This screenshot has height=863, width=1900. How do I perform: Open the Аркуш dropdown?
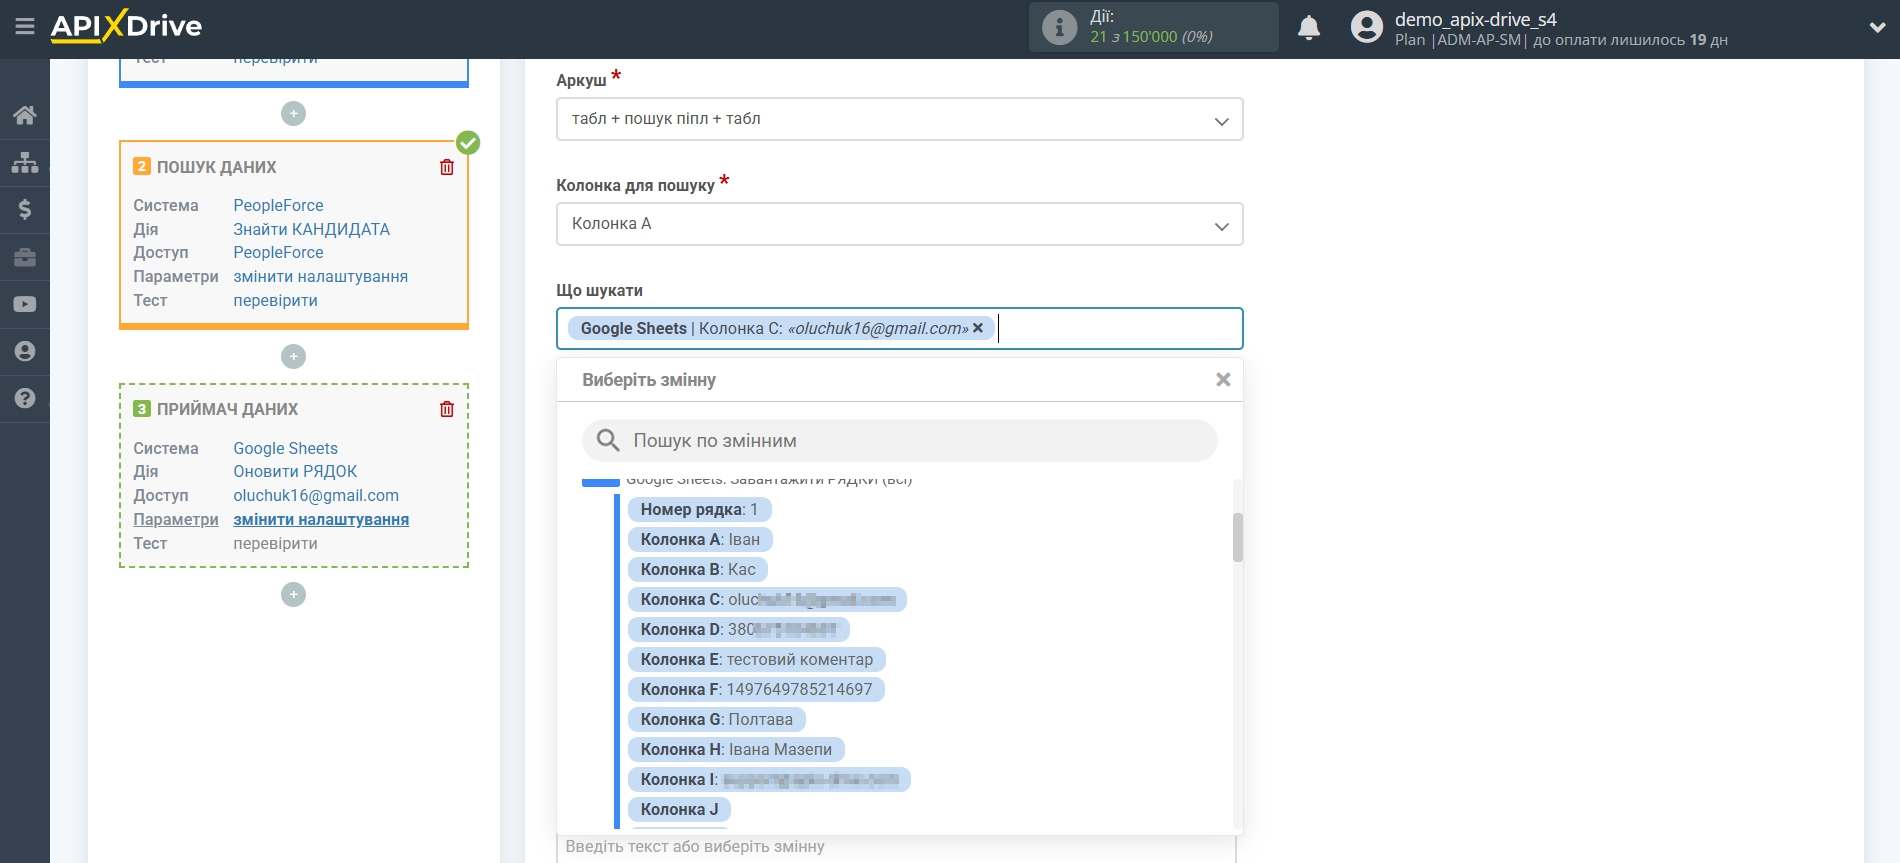(899, 119)
